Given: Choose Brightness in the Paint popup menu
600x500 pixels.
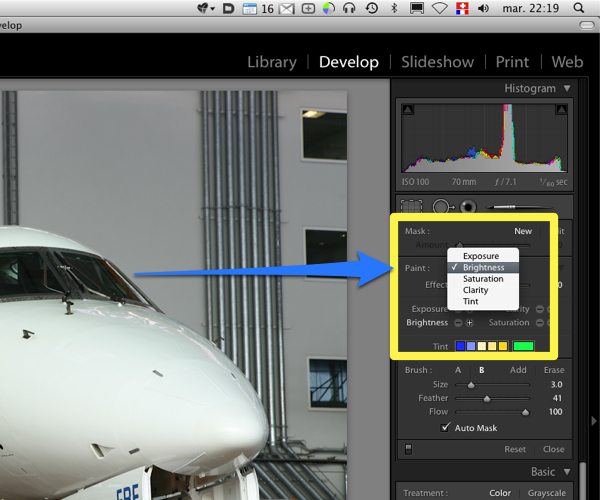Looking at the screenshot, I should (x=483, y=267).
